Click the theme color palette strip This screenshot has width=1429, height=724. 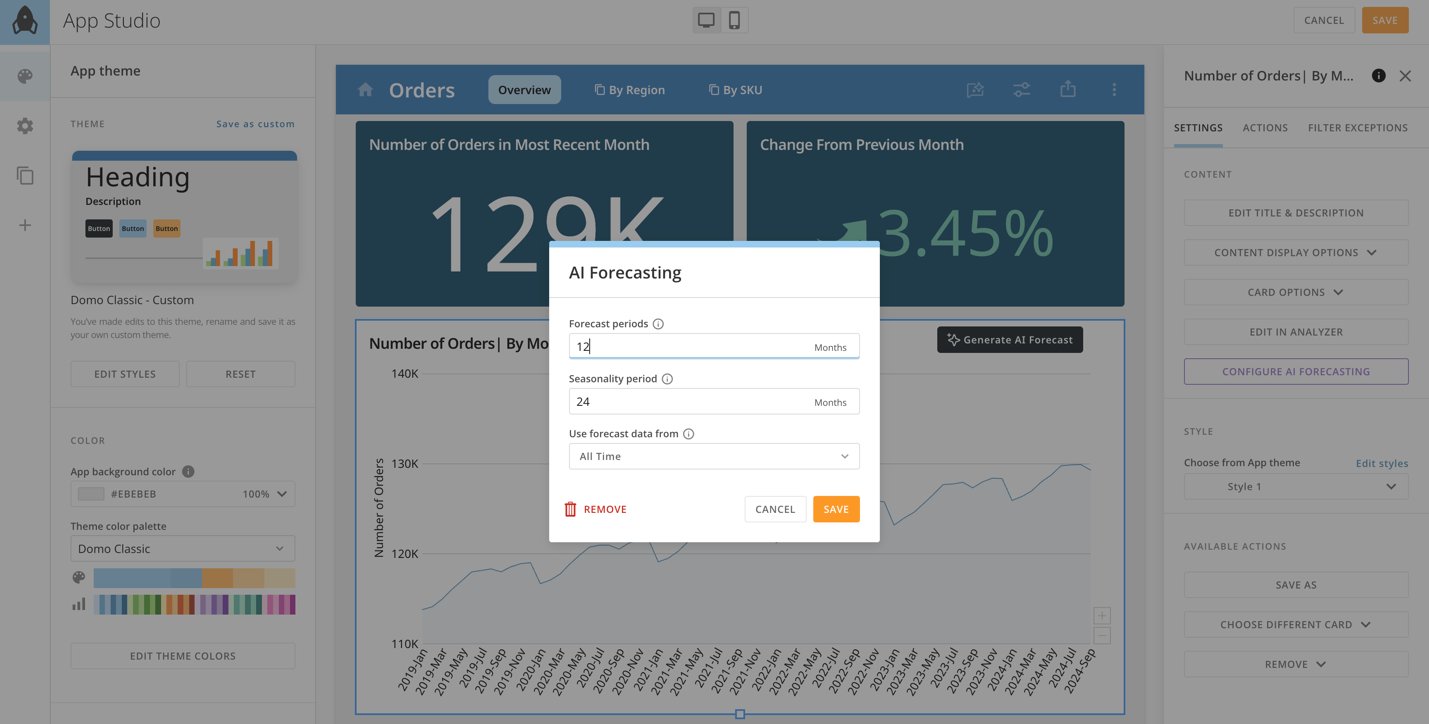195,578
